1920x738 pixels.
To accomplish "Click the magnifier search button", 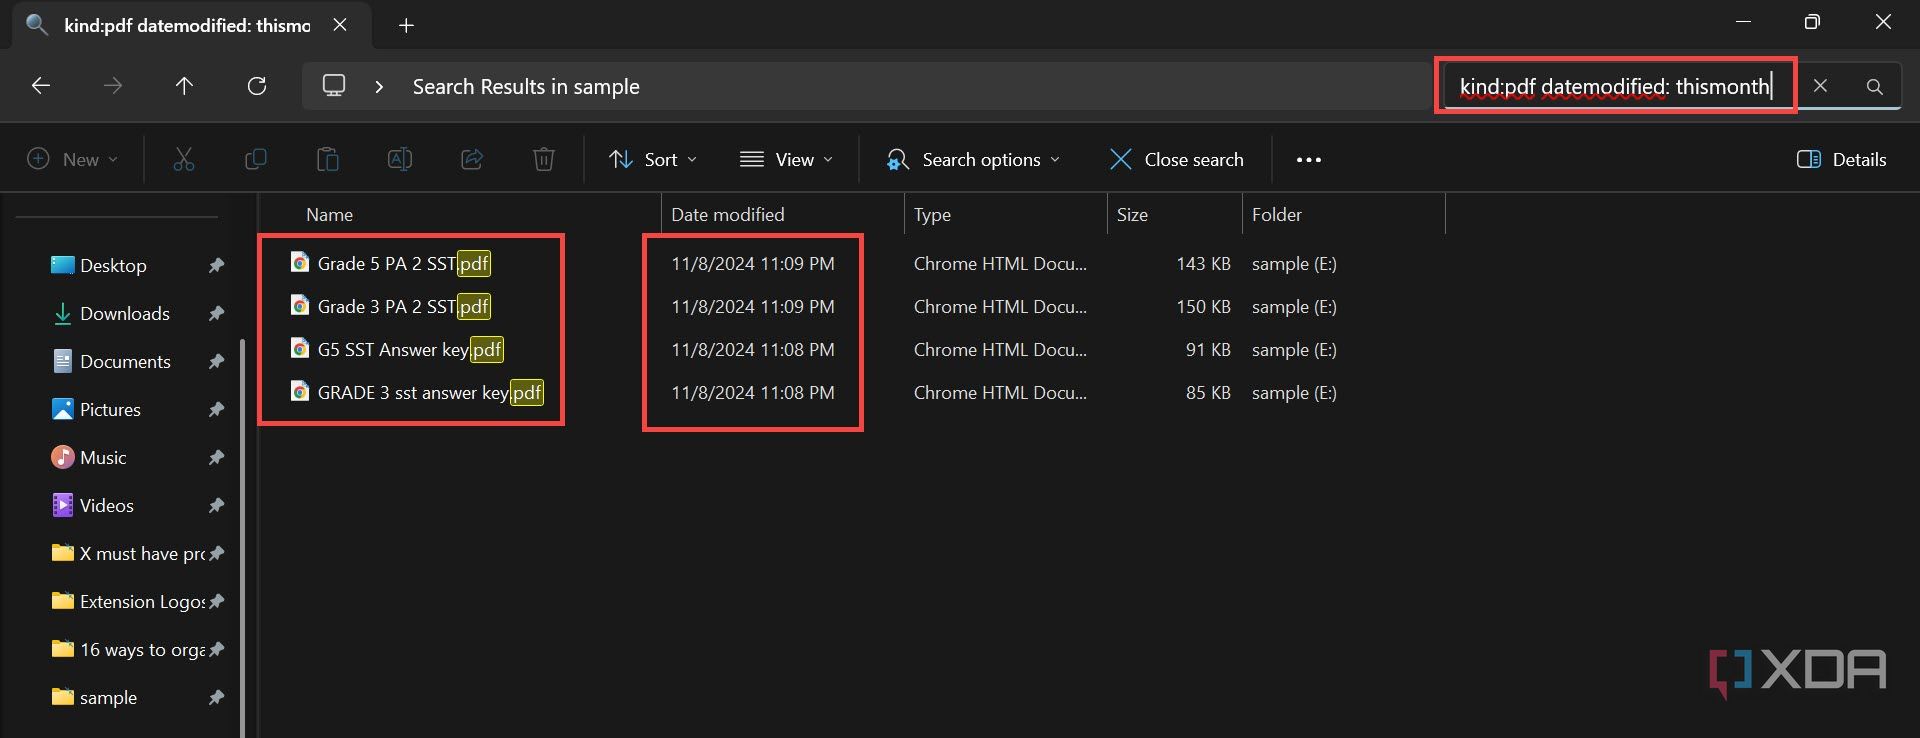I will point(1875,86).
